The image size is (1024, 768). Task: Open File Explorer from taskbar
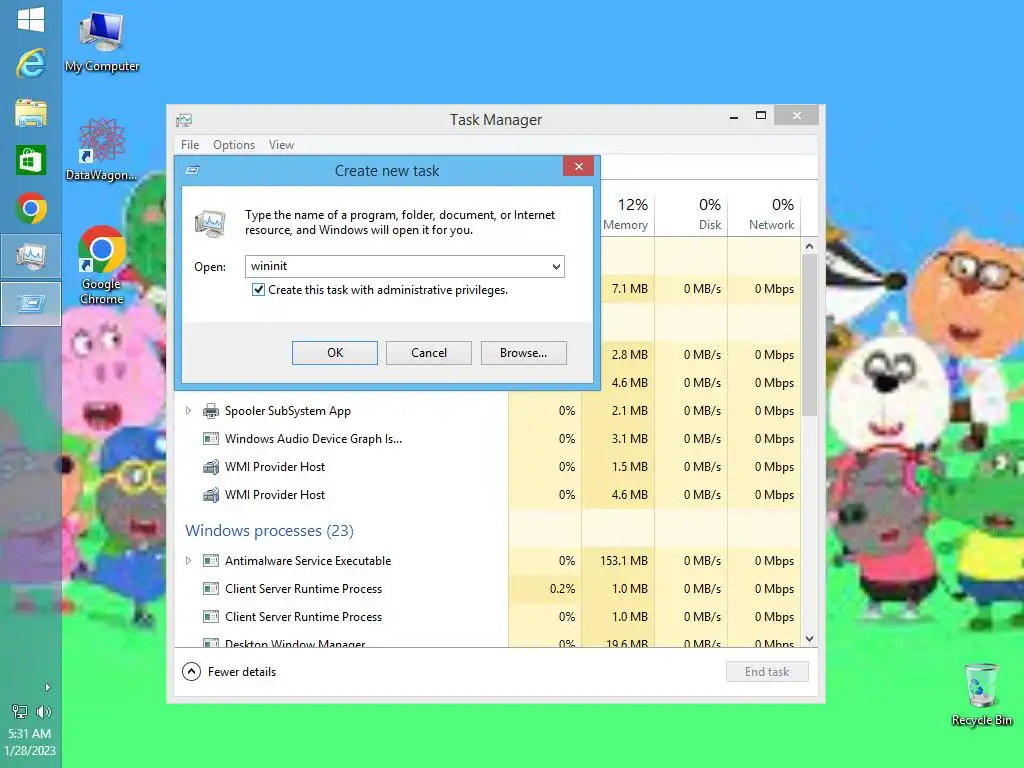tap(31, 112)
